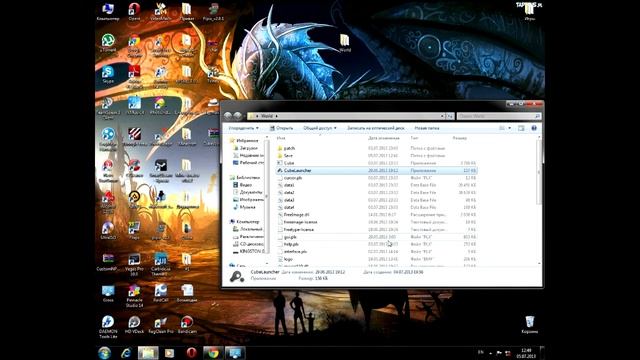The image size is (640, 360).
Task: Open the Opera shortcut on the desktop
Action: click(x=134, y=11)
